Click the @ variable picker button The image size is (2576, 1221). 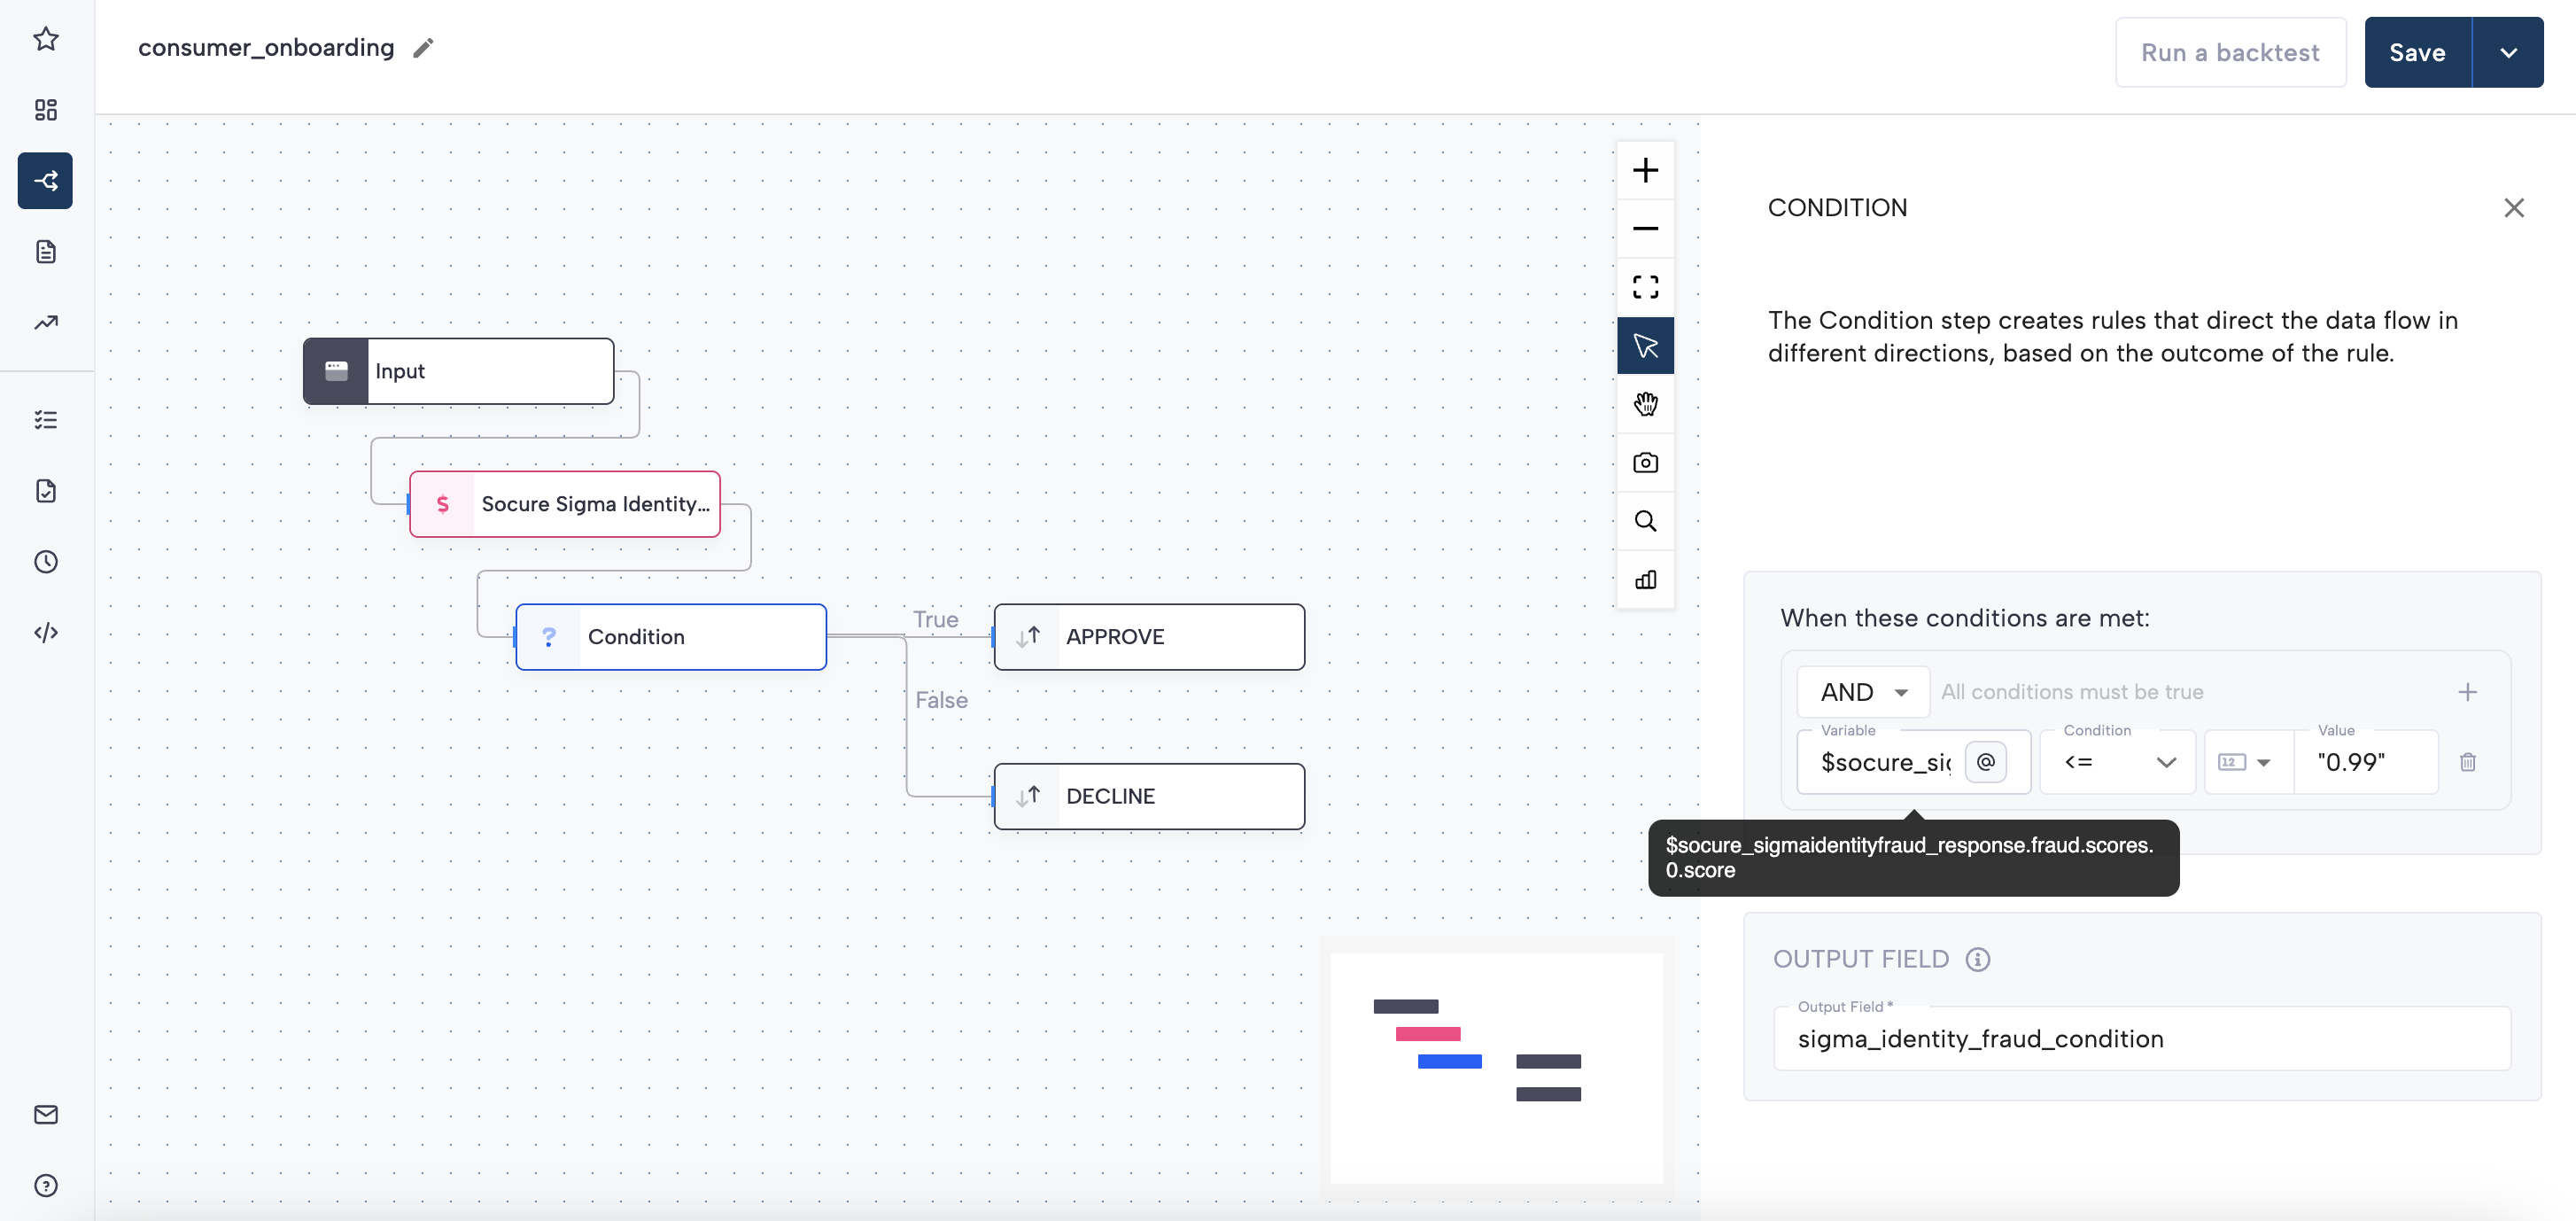(x=1985, y=762)
